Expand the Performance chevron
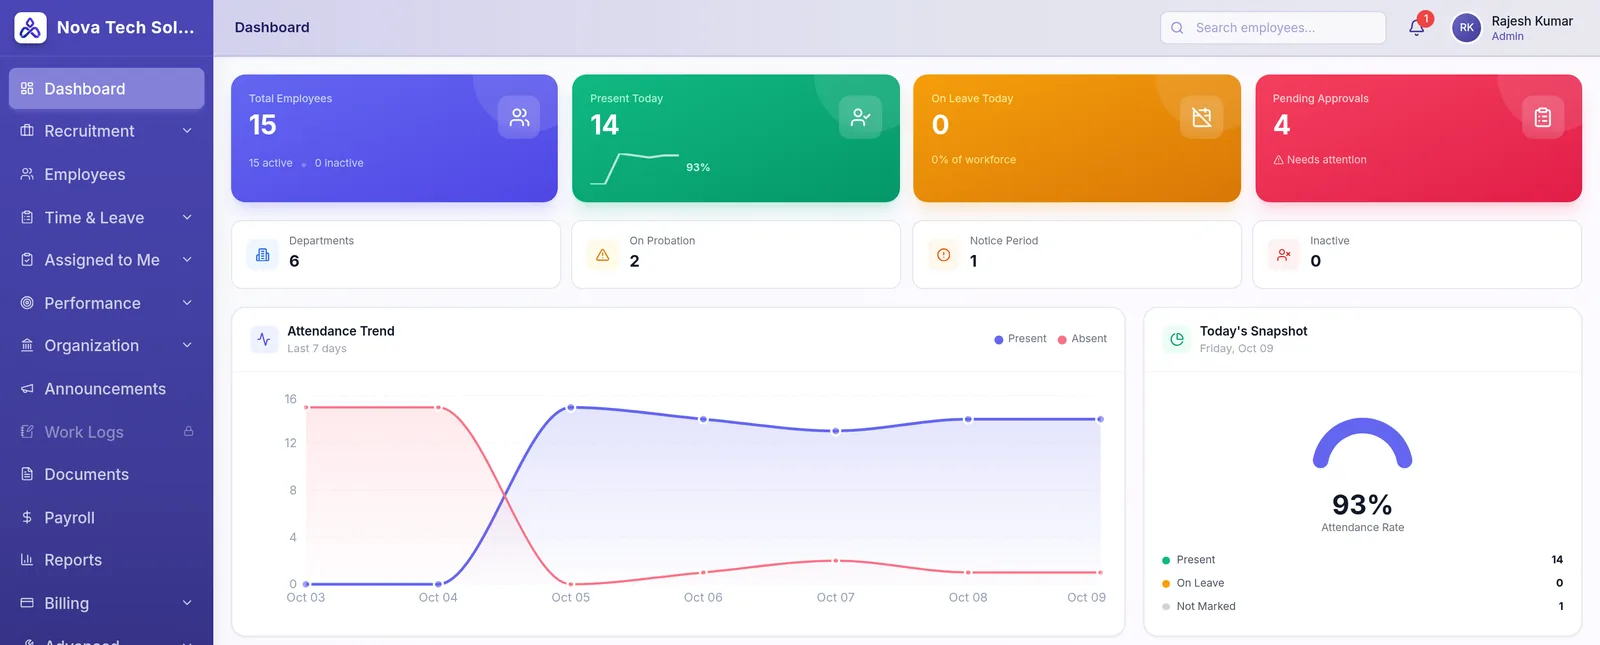The height and width of the screenshot is (645, 1600). [x=187, y=303]
